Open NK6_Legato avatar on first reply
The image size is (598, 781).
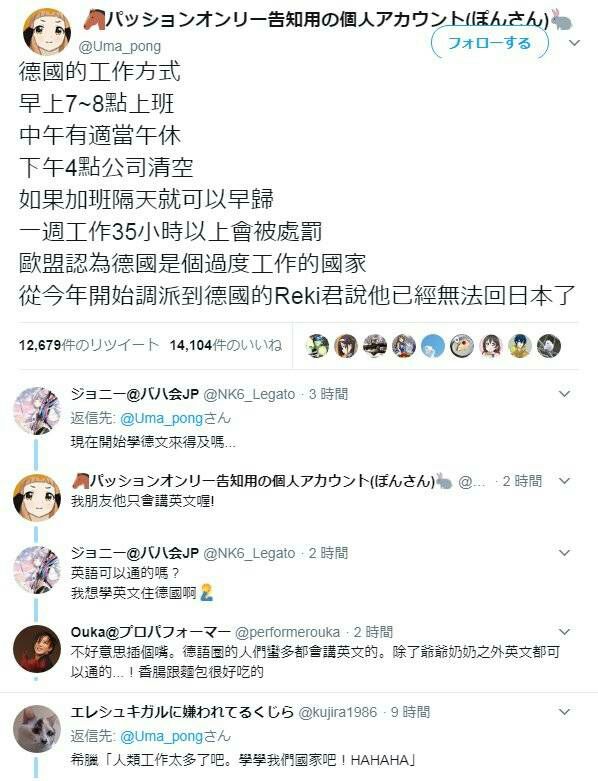(36, 411)
